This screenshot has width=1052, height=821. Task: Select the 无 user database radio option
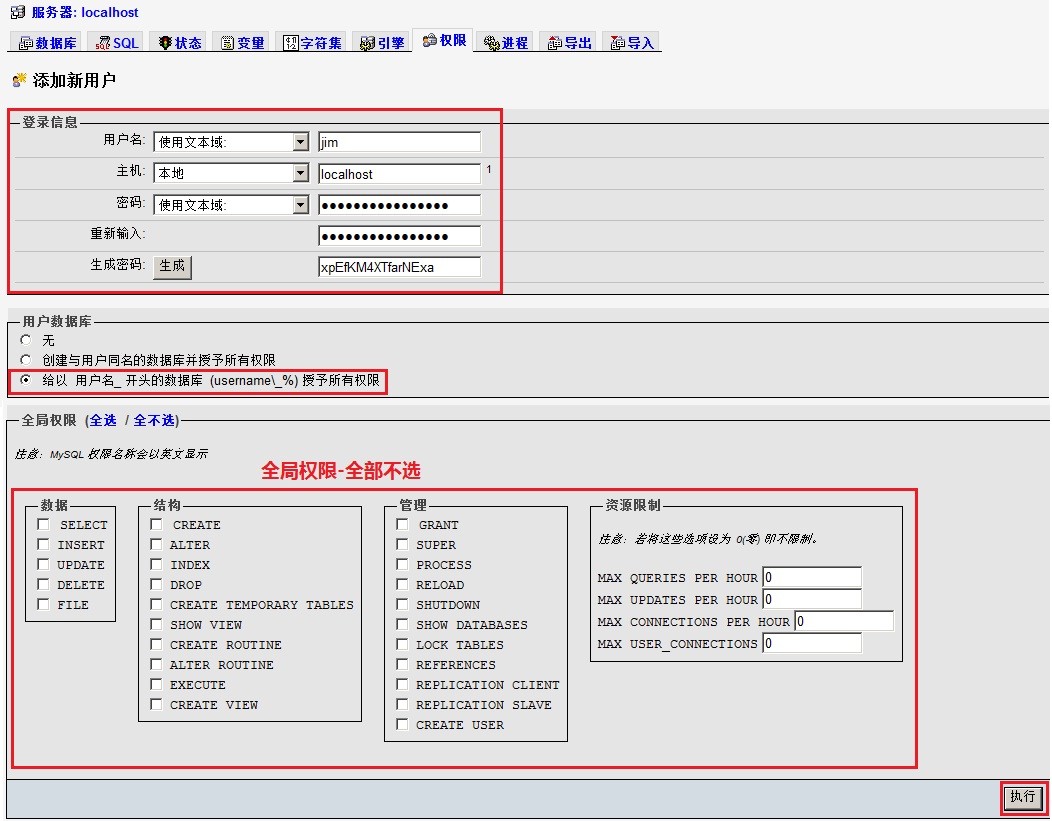pos(26,340)
